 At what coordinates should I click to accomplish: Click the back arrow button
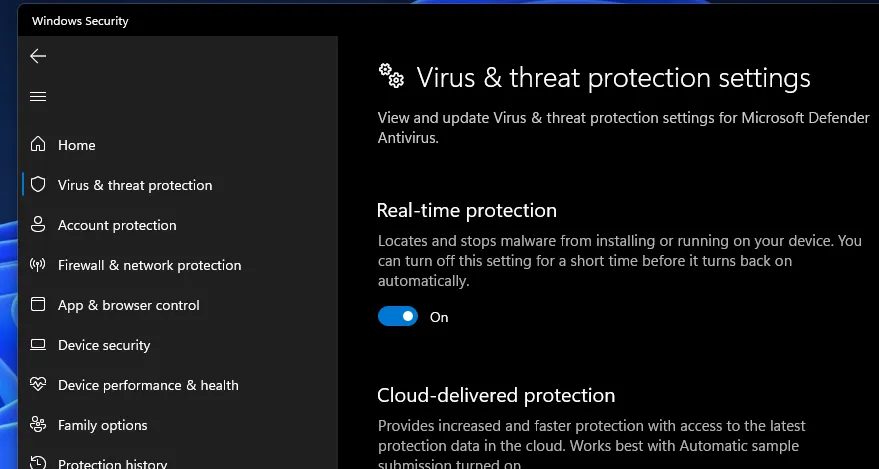(38, 56)
